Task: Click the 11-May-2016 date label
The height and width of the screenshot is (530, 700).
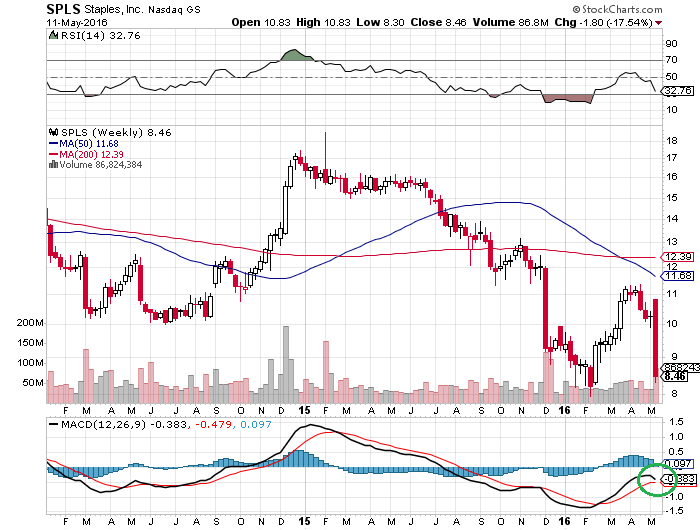Action: (x=77, y=22)
